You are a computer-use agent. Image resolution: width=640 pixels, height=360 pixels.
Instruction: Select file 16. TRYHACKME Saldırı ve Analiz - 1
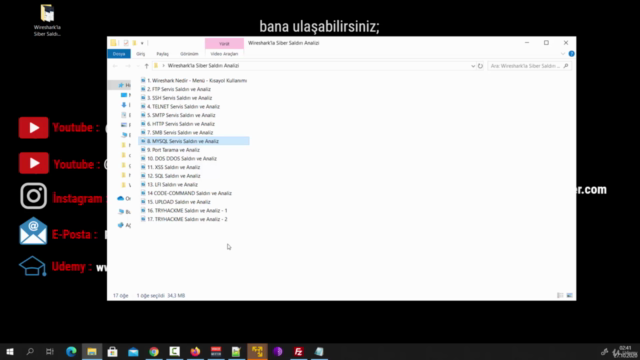[184, 211]
